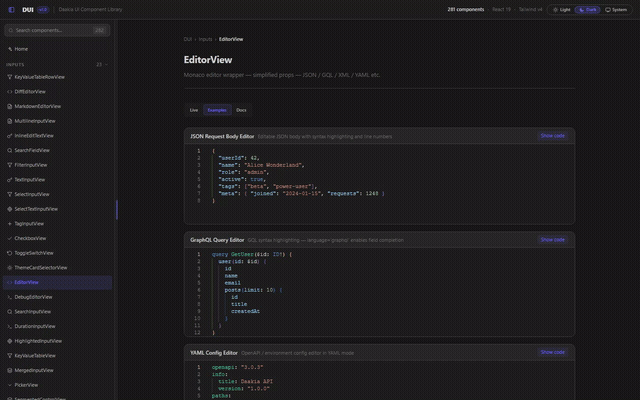
Task: Click the TextInputView icon
Action: [10, 180]
